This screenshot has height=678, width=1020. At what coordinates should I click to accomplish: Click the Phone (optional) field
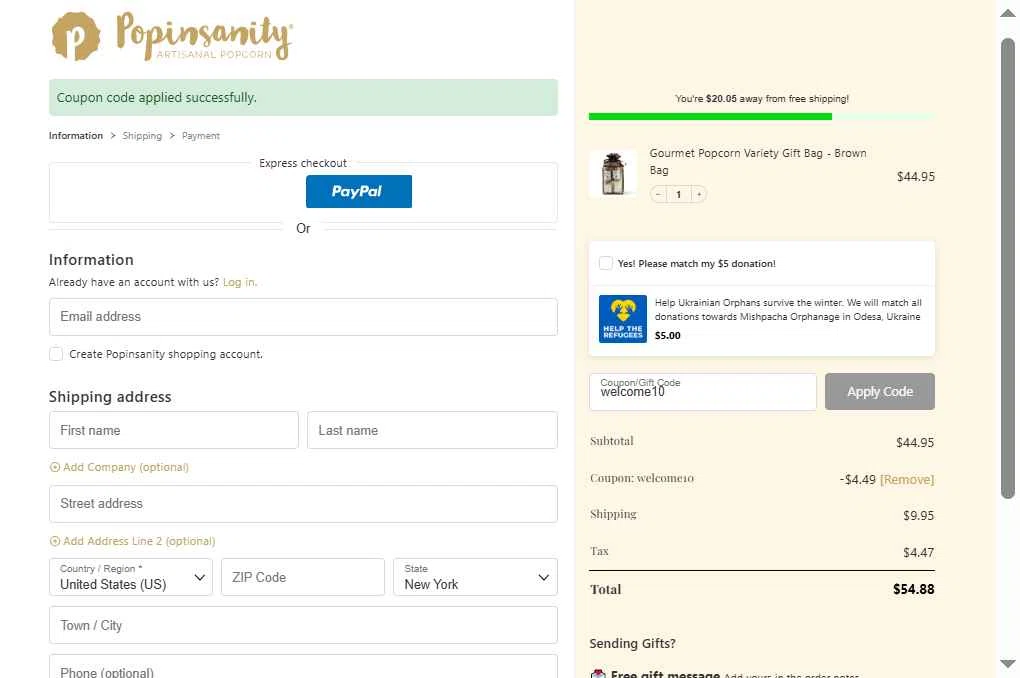tap(303, 667)
